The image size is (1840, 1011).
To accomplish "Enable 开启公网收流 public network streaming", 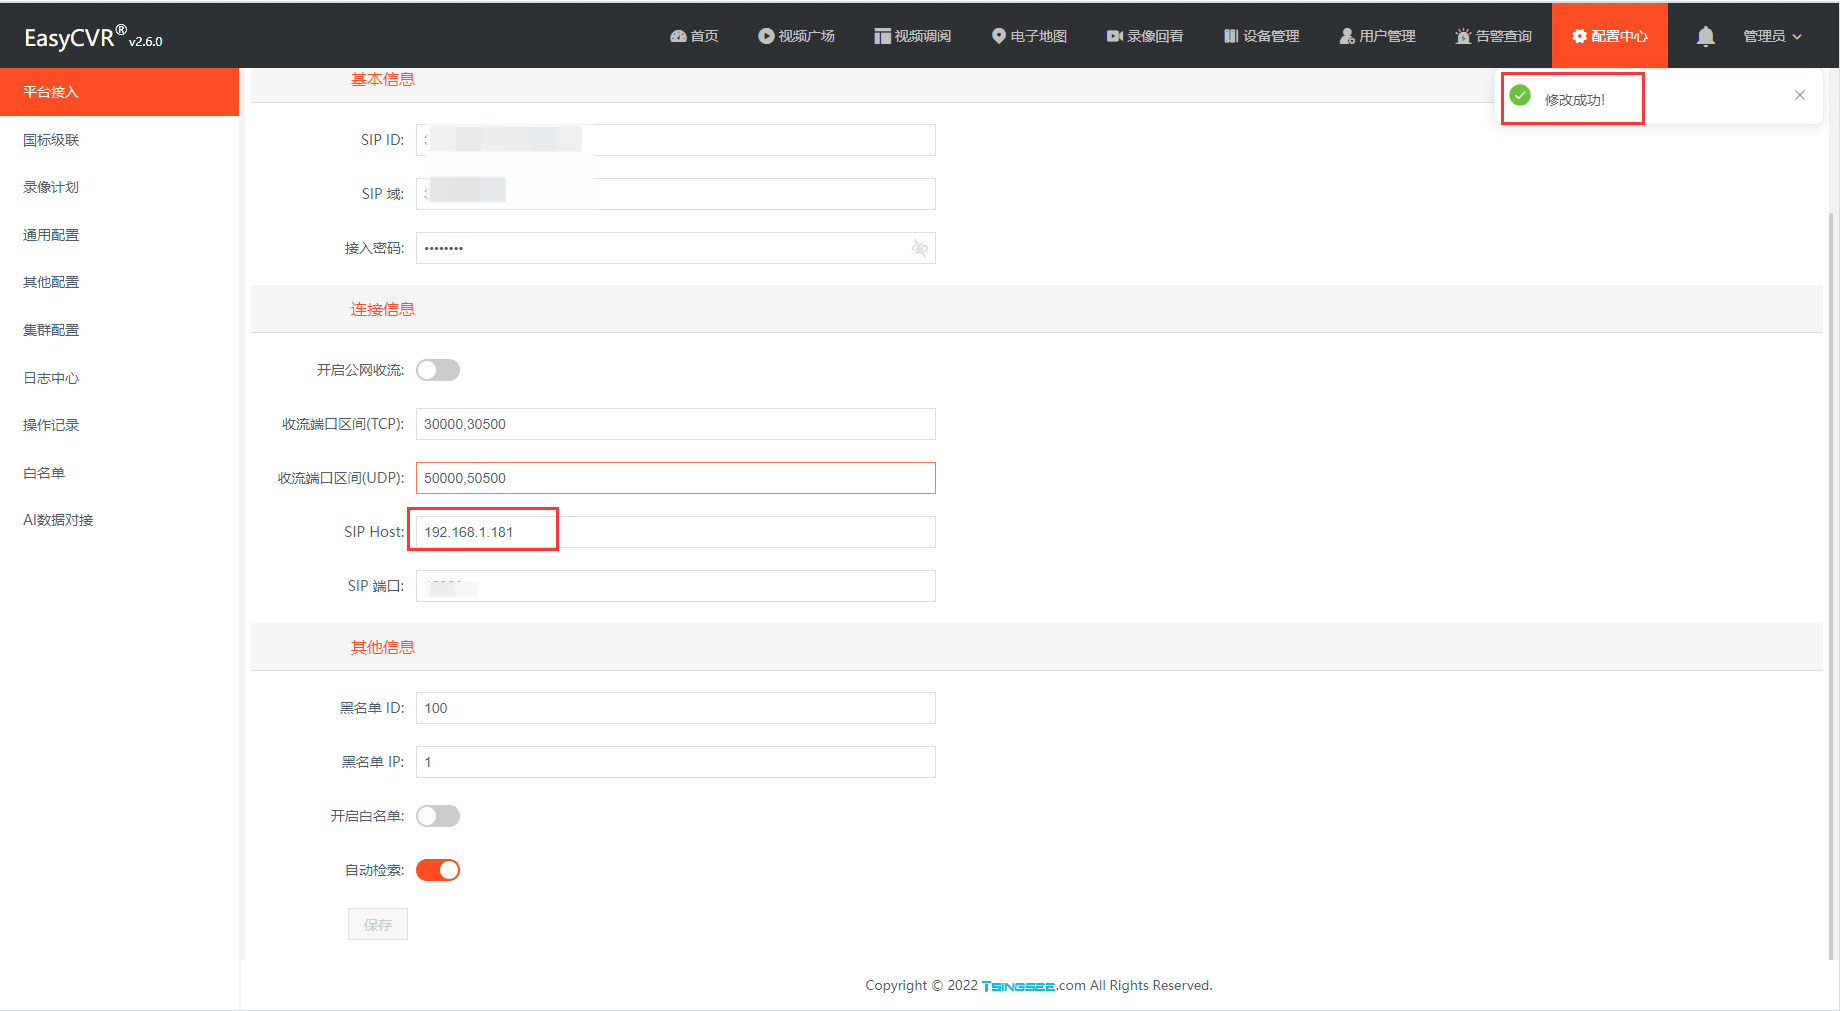I will pos(438,369).
